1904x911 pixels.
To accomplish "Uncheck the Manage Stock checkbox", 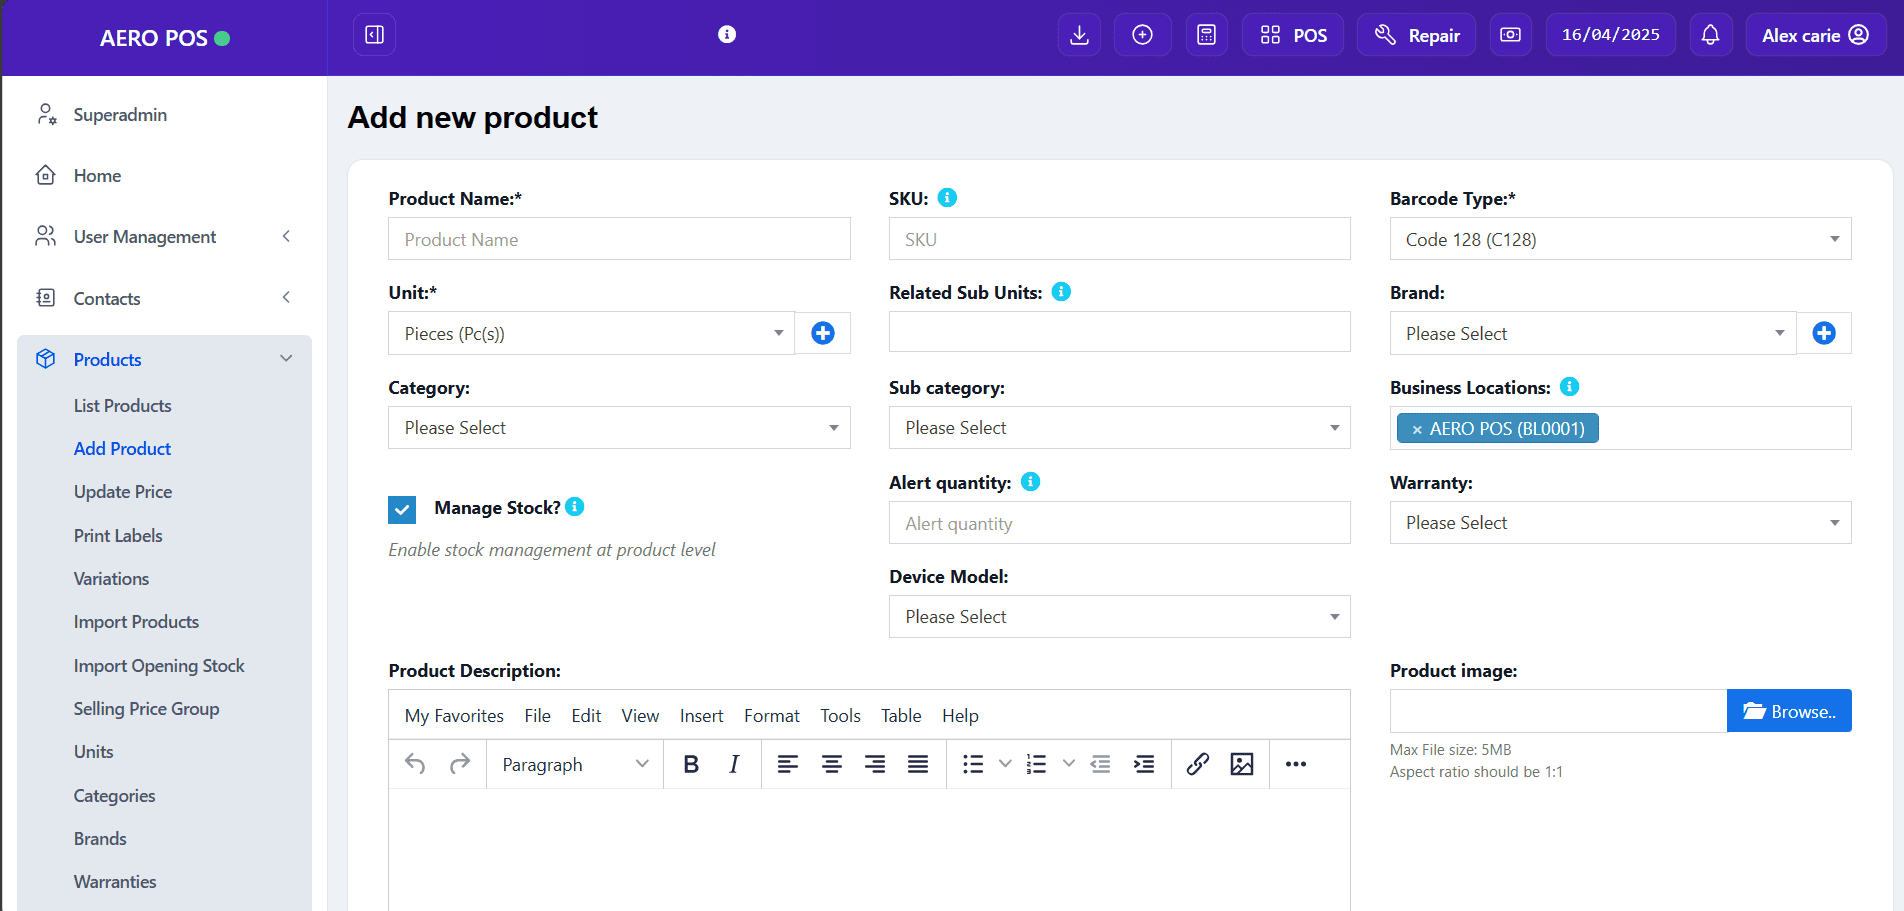I will pyautogui.click(x=402, y=510).
